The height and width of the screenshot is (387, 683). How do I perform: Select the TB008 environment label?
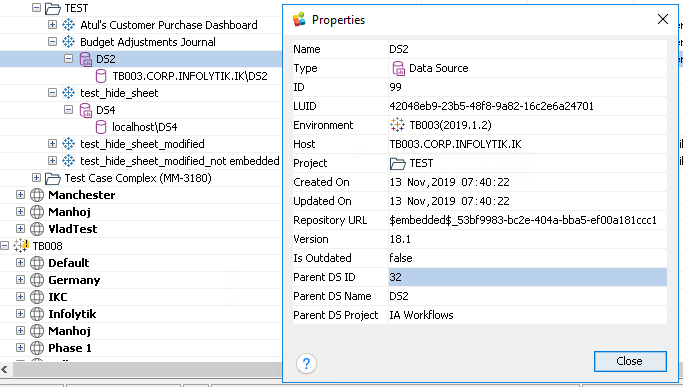[x=47, y=246]
